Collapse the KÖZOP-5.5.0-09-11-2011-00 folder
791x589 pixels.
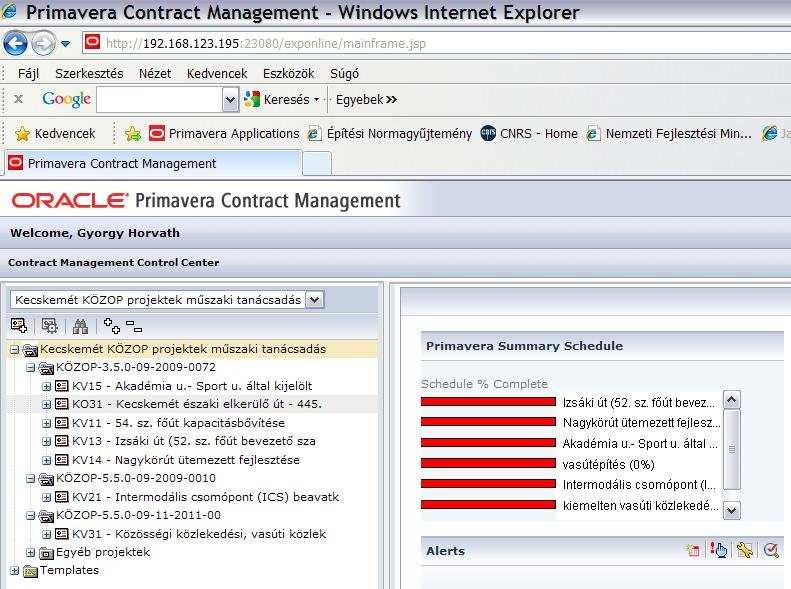point(30,516)
